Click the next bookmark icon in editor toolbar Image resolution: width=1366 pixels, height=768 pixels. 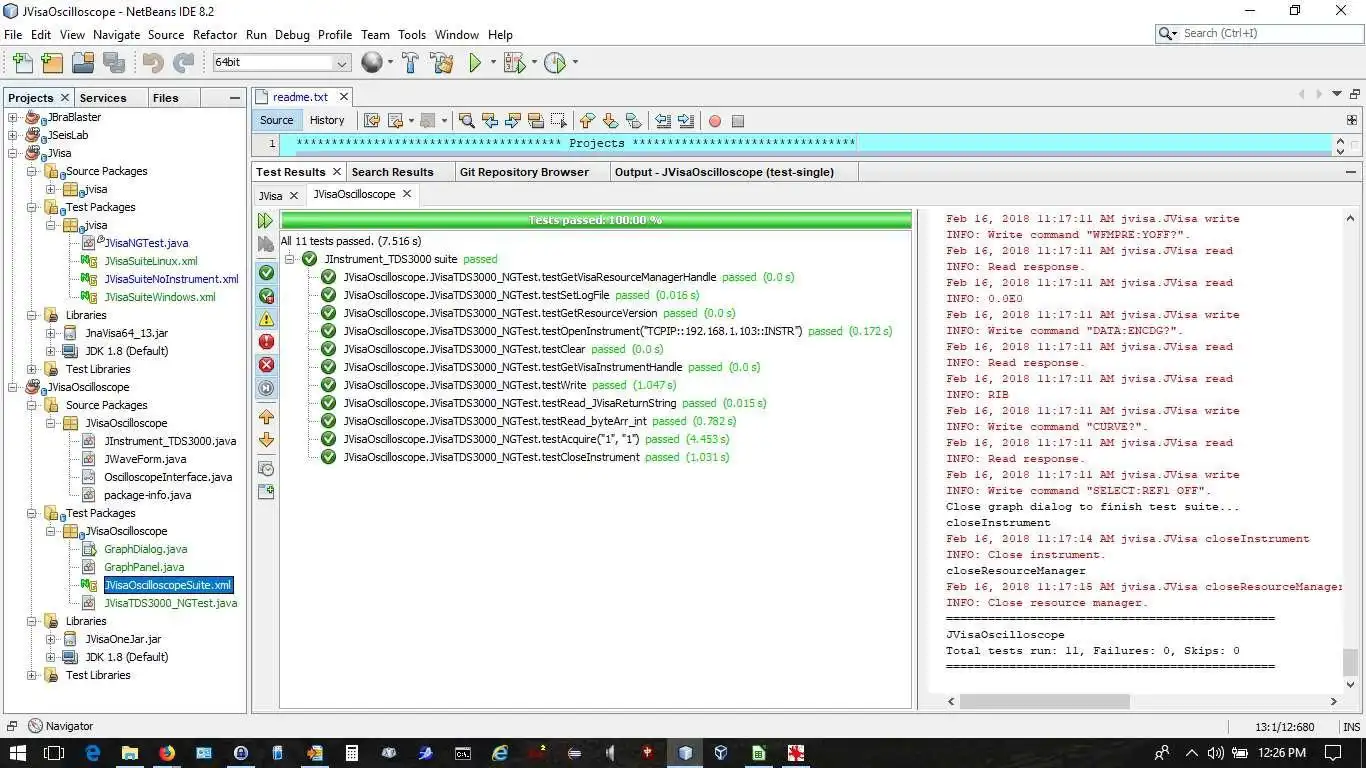click(609, 120)
